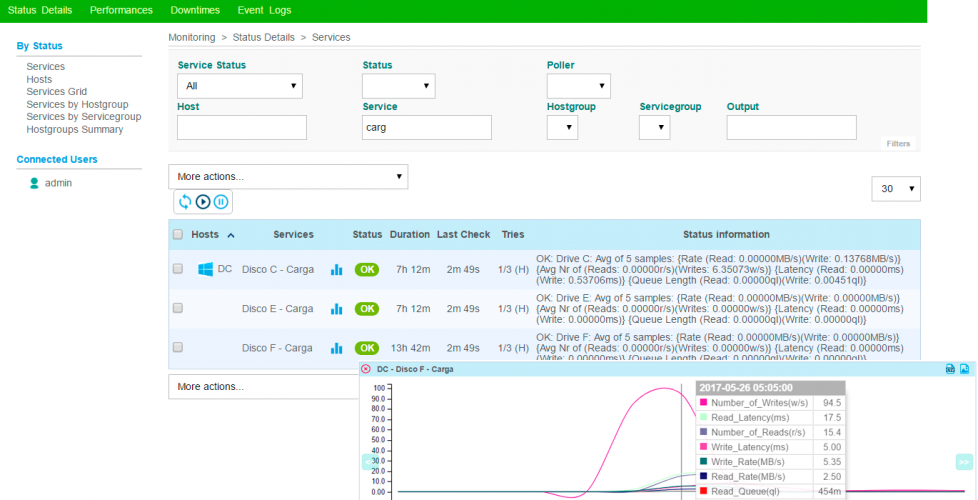
Task: Open graph icon for Disco C - Carga
Action: coord(336,269)
